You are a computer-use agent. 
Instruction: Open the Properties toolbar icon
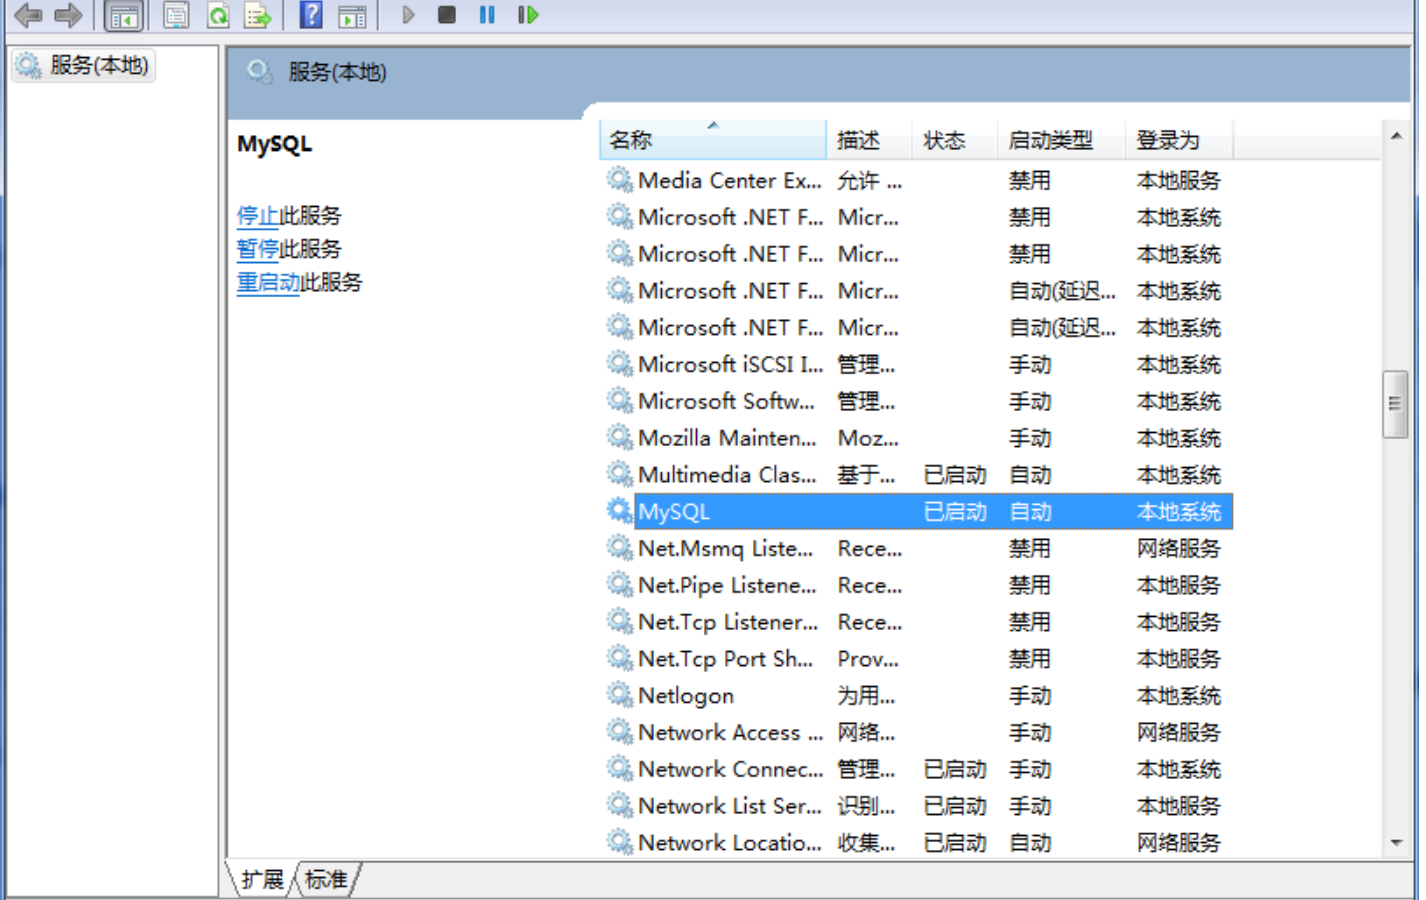click(176, 15)
